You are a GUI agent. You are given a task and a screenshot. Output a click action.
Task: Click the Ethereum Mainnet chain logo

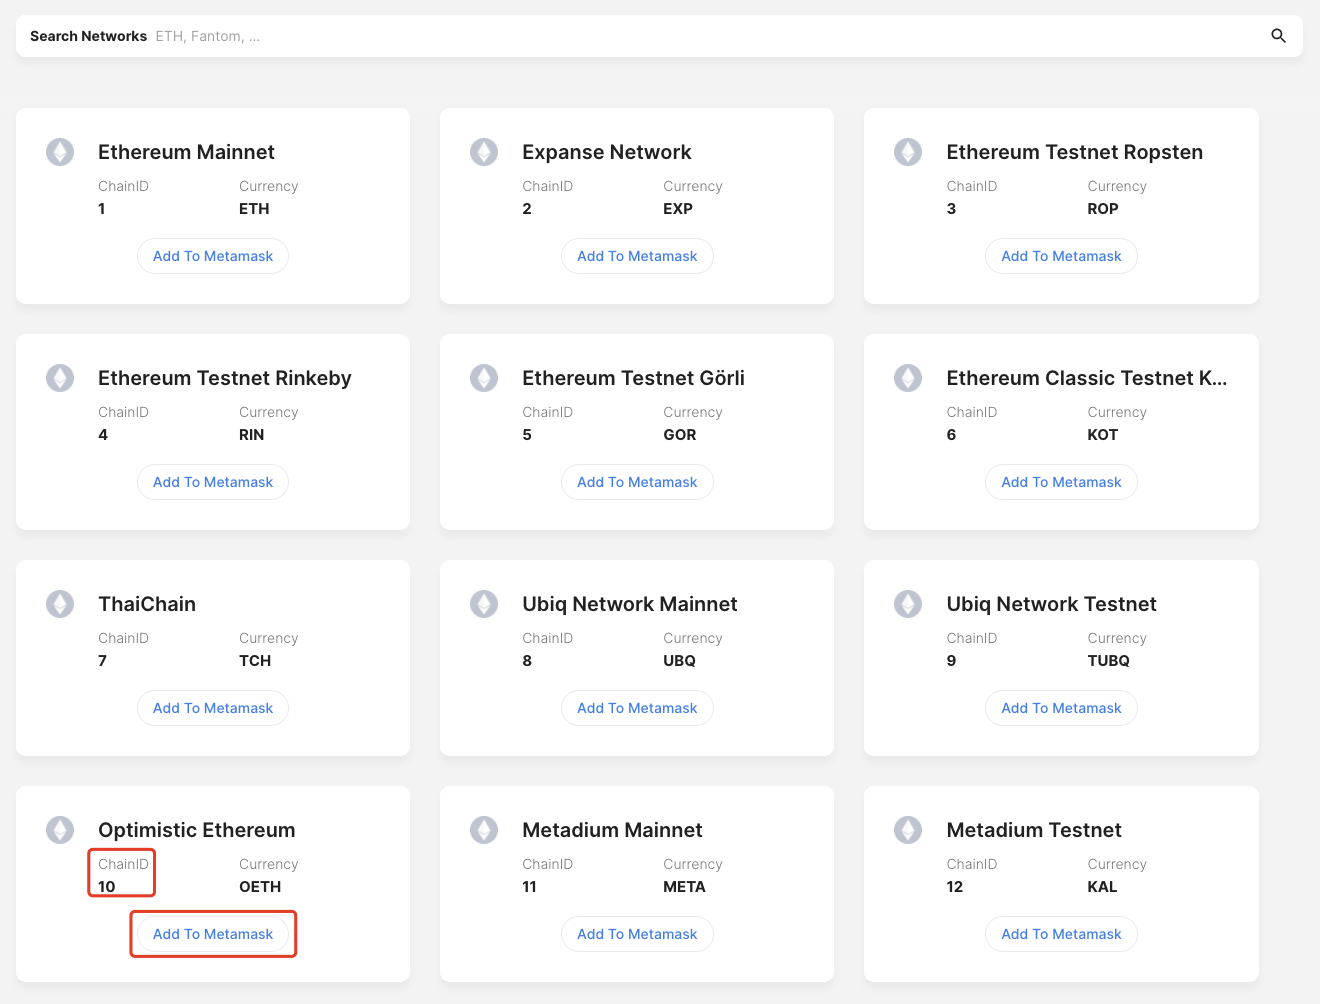click(60, 152)
